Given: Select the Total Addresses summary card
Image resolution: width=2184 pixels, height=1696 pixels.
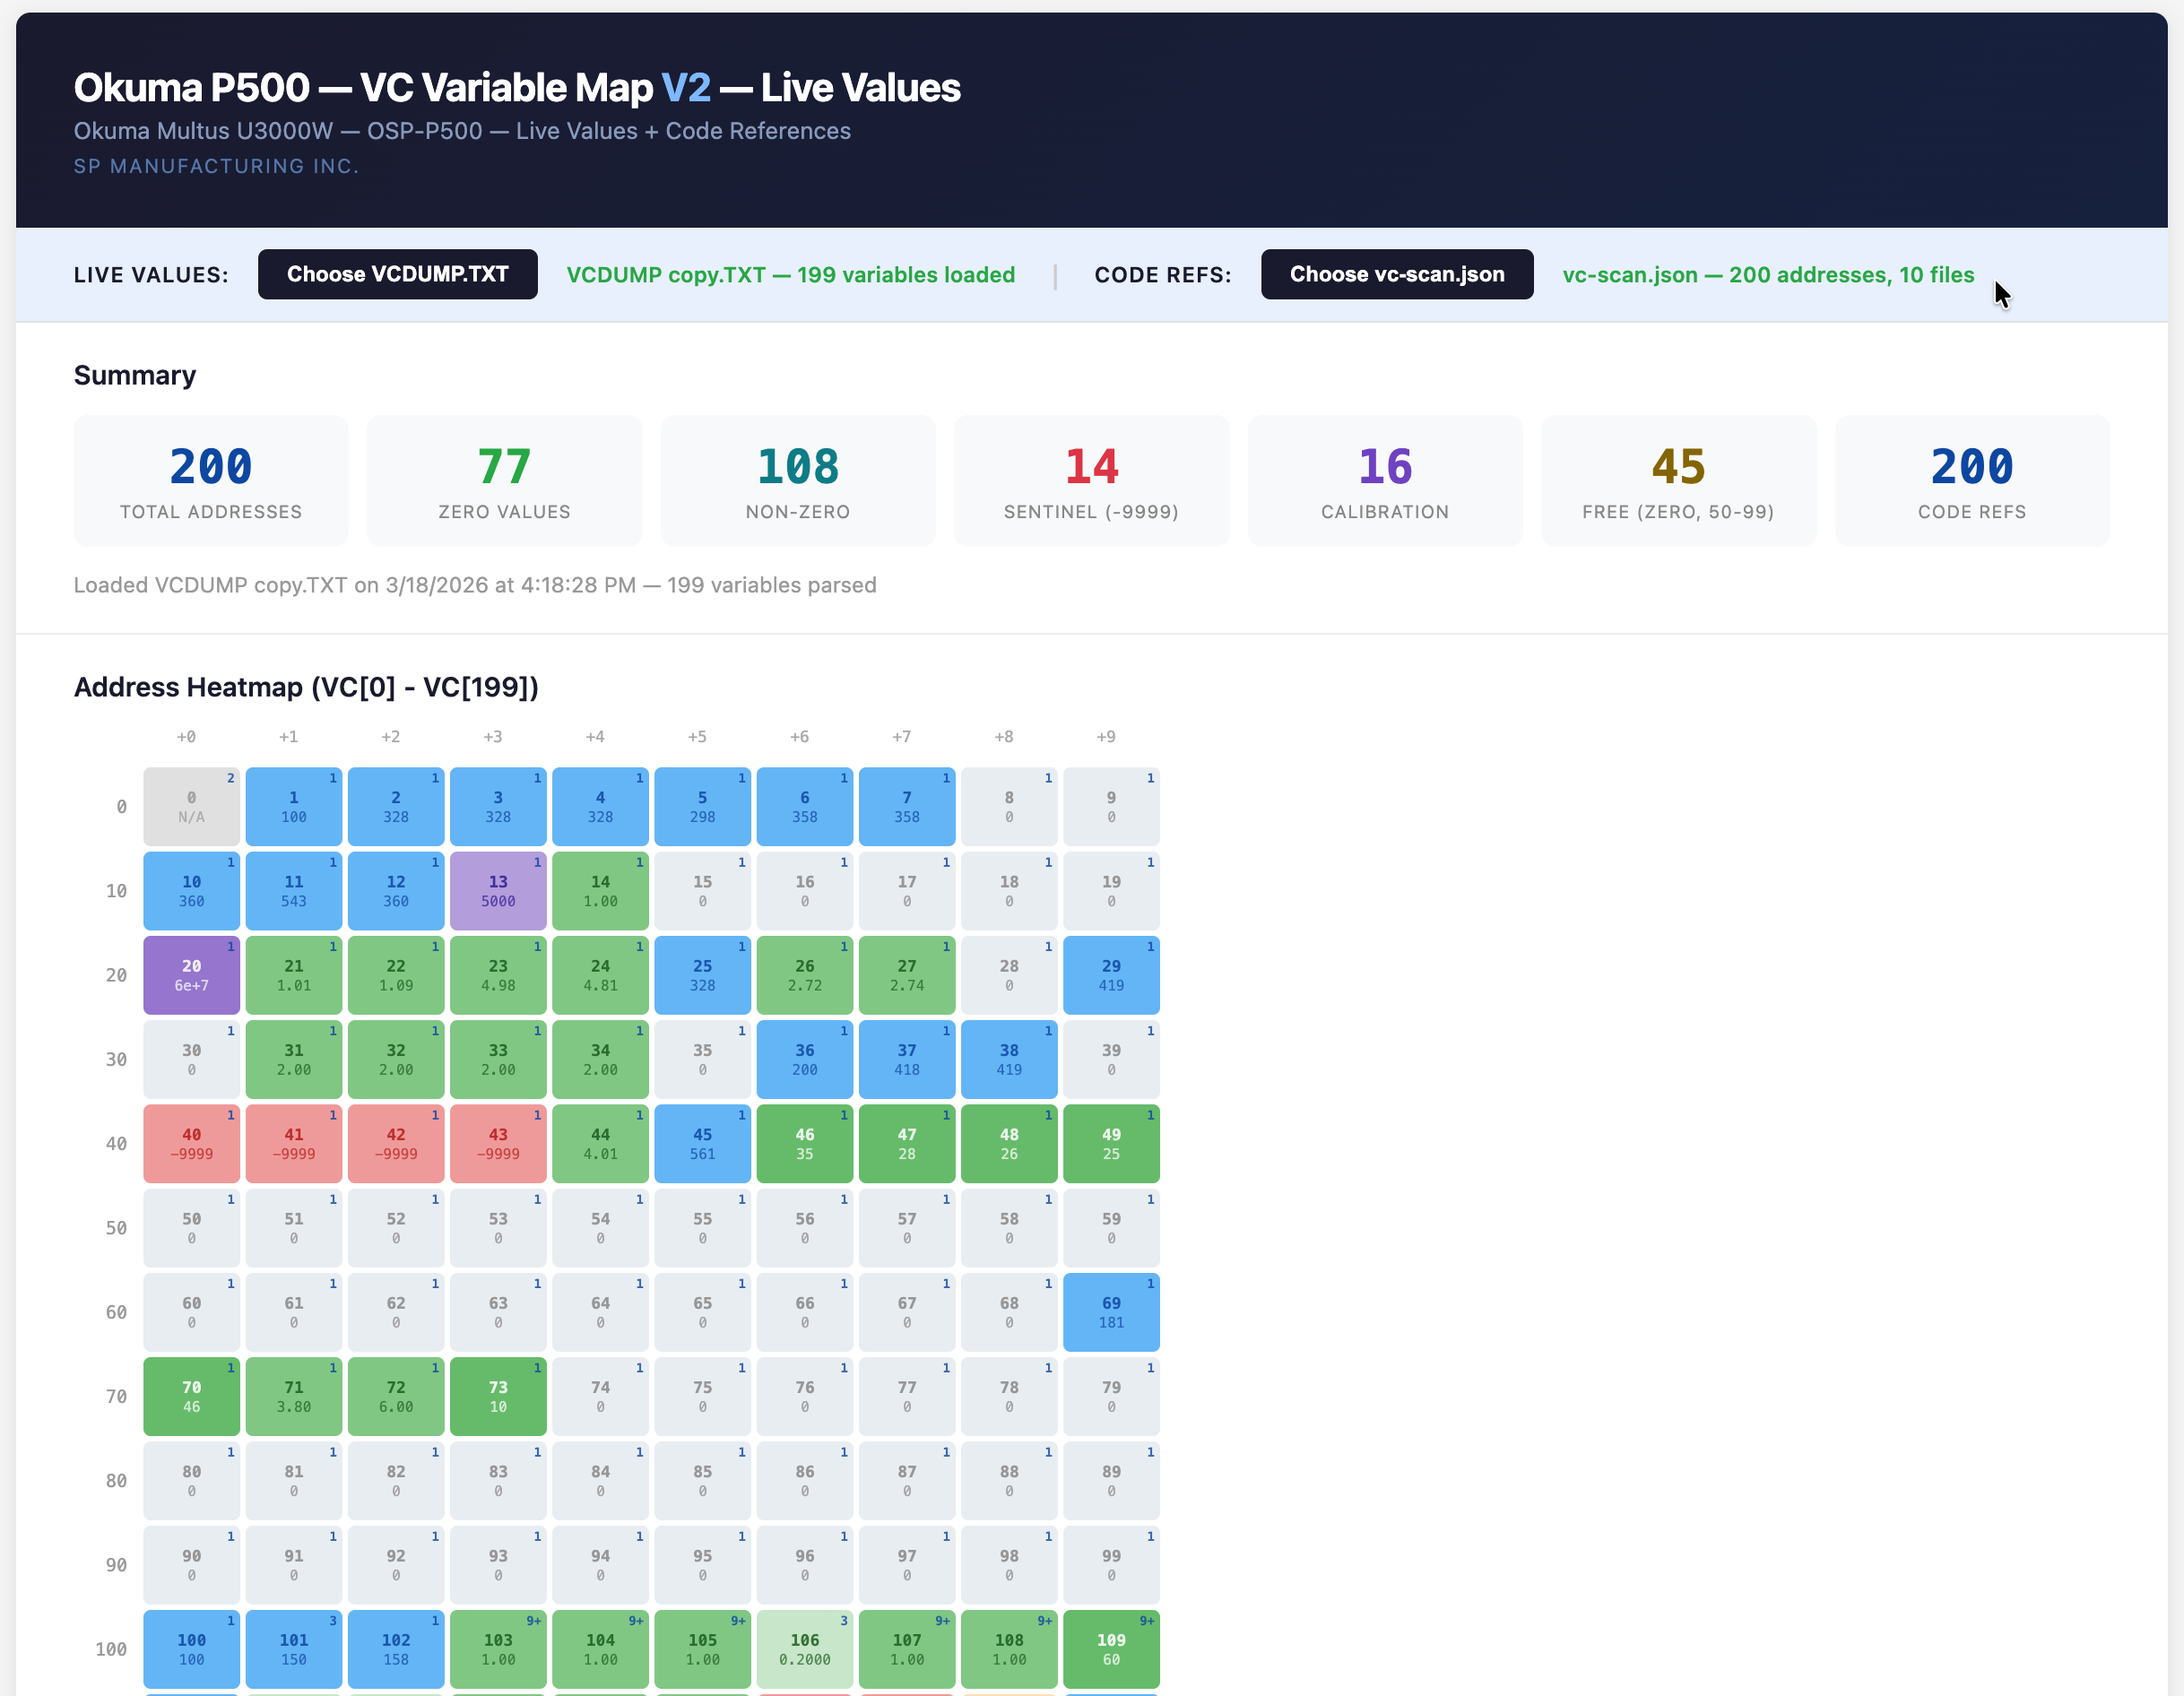Looking at the screenshot, I should pyautogui.click(x=210, y=481).
